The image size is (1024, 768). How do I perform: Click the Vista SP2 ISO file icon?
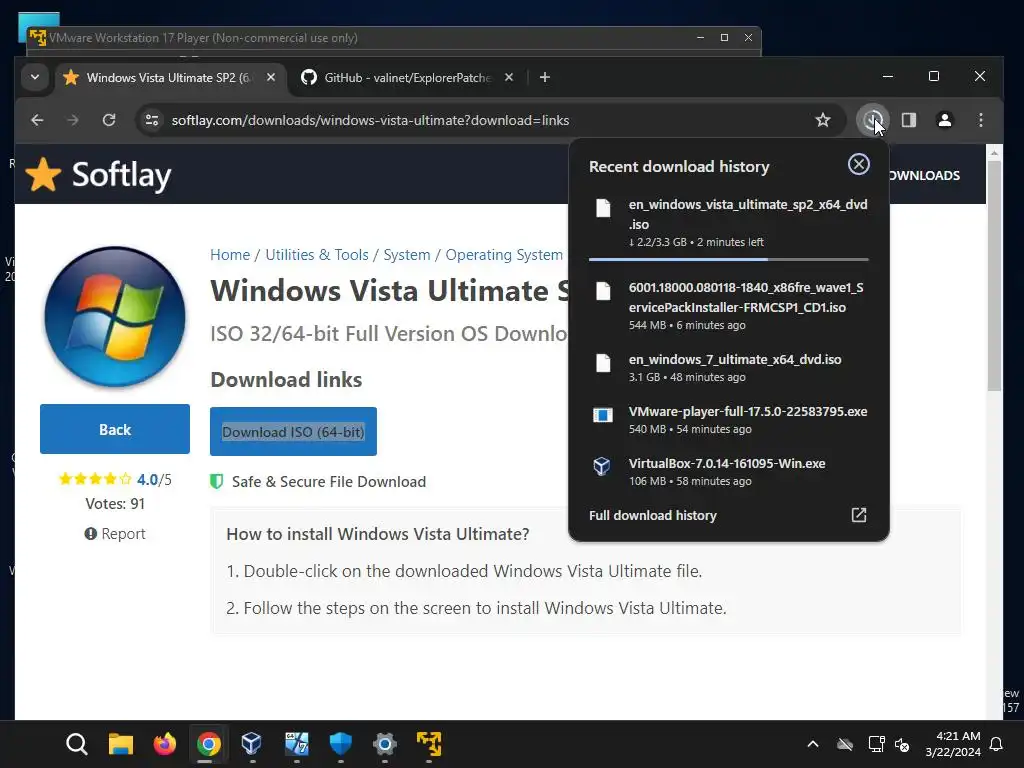click(603, 208)
